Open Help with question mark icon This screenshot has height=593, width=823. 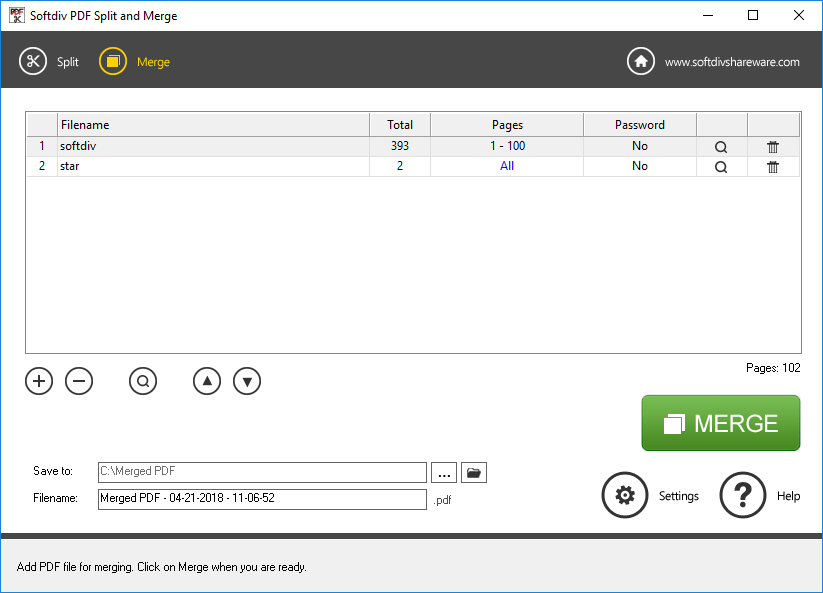743,496
